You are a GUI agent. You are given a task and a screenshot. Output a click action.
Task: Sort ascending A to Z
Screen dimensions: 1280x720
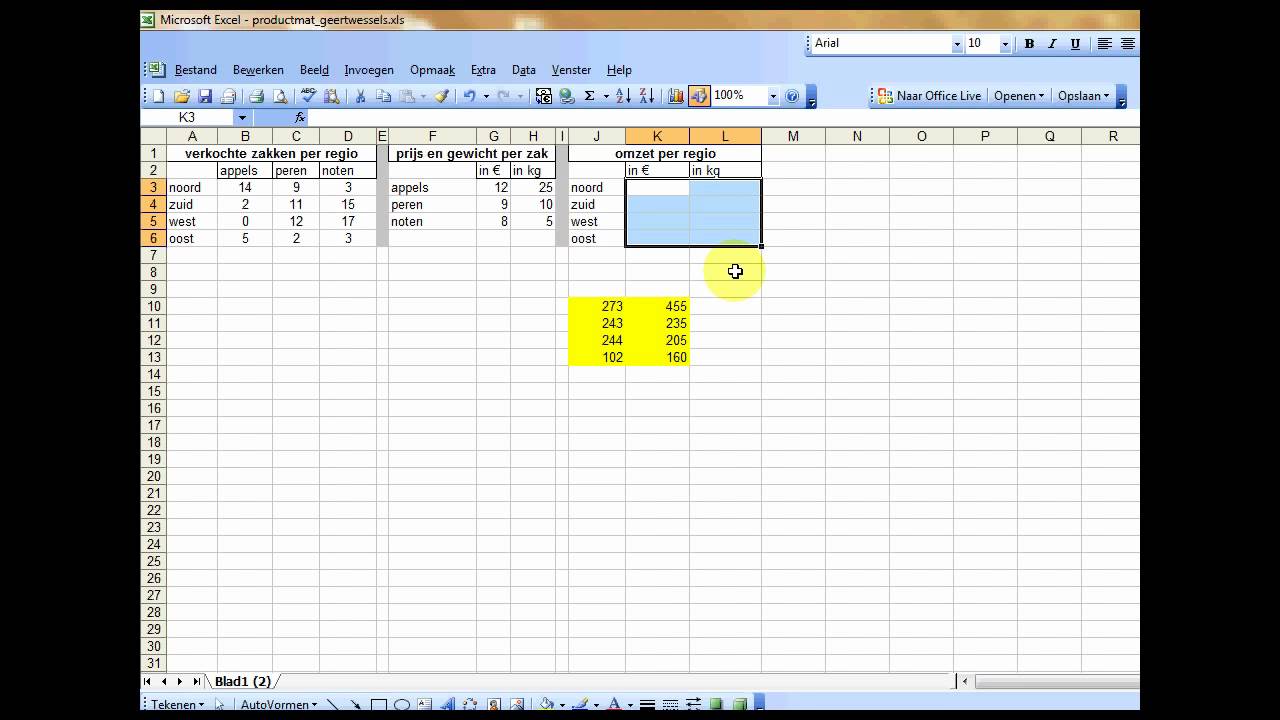pos(623,96)
